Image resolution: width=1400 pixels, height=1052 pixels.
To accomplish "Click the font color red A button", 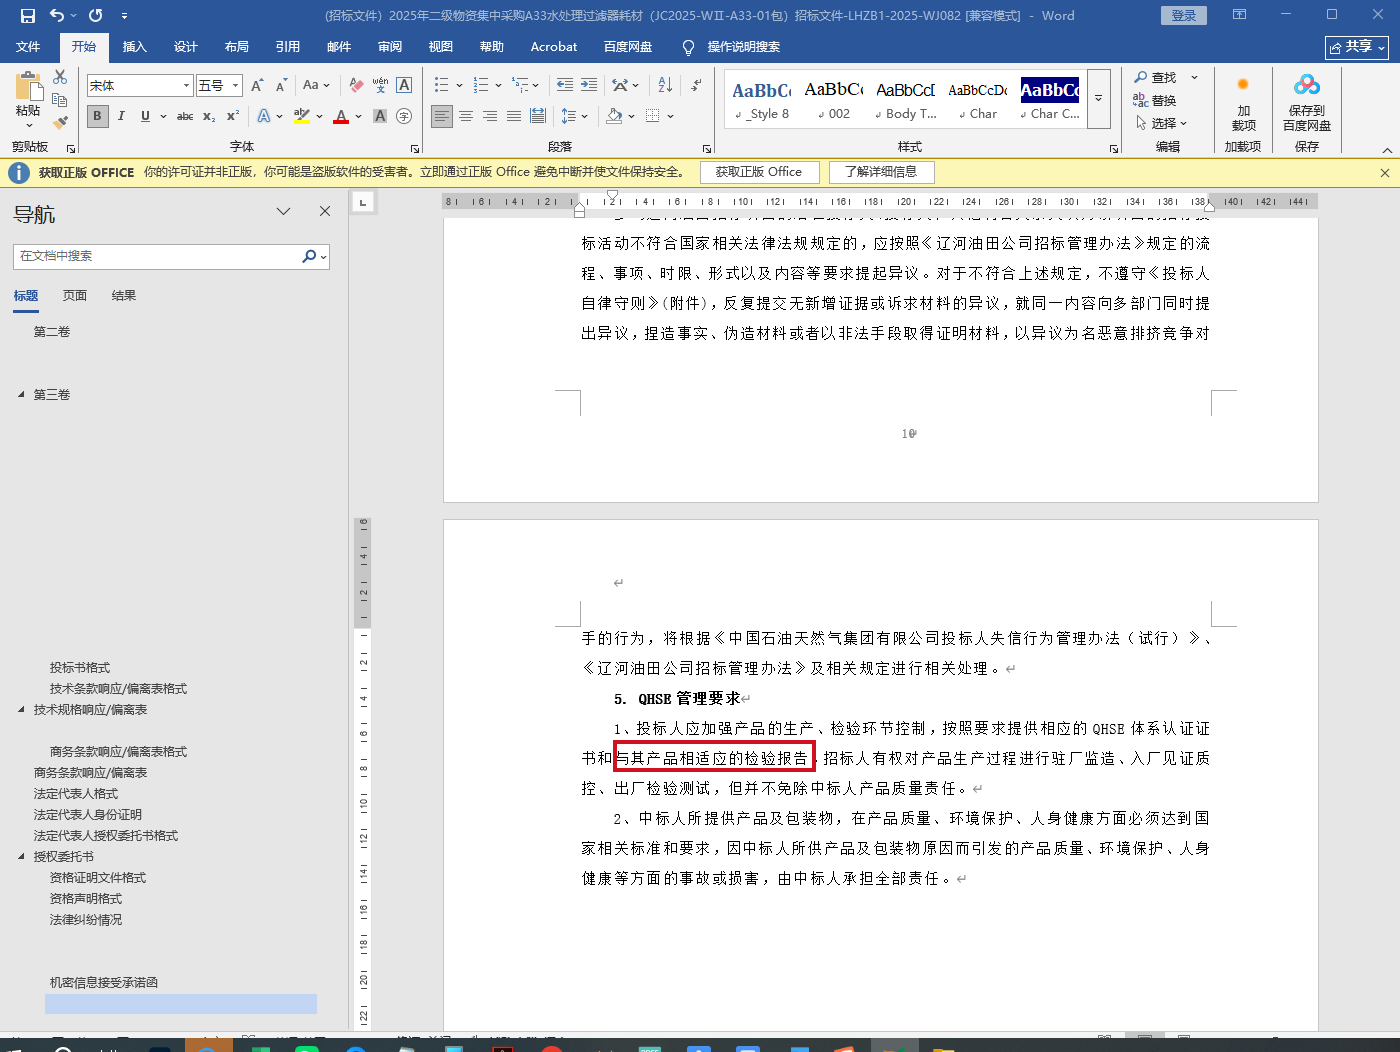I will [341, 116].
